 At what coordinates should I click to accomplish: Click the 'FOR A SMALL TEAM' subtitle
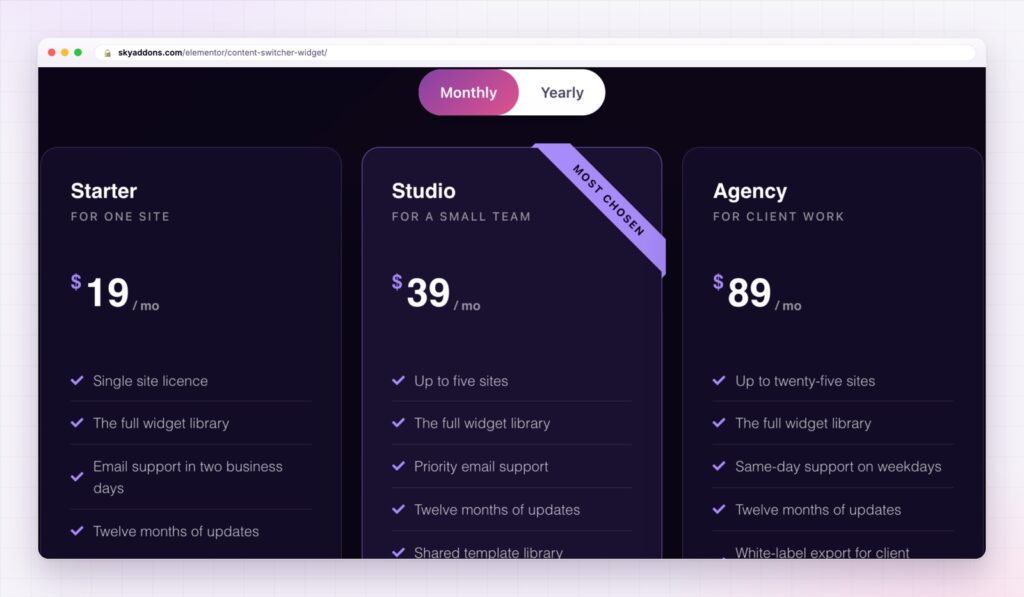461,216
